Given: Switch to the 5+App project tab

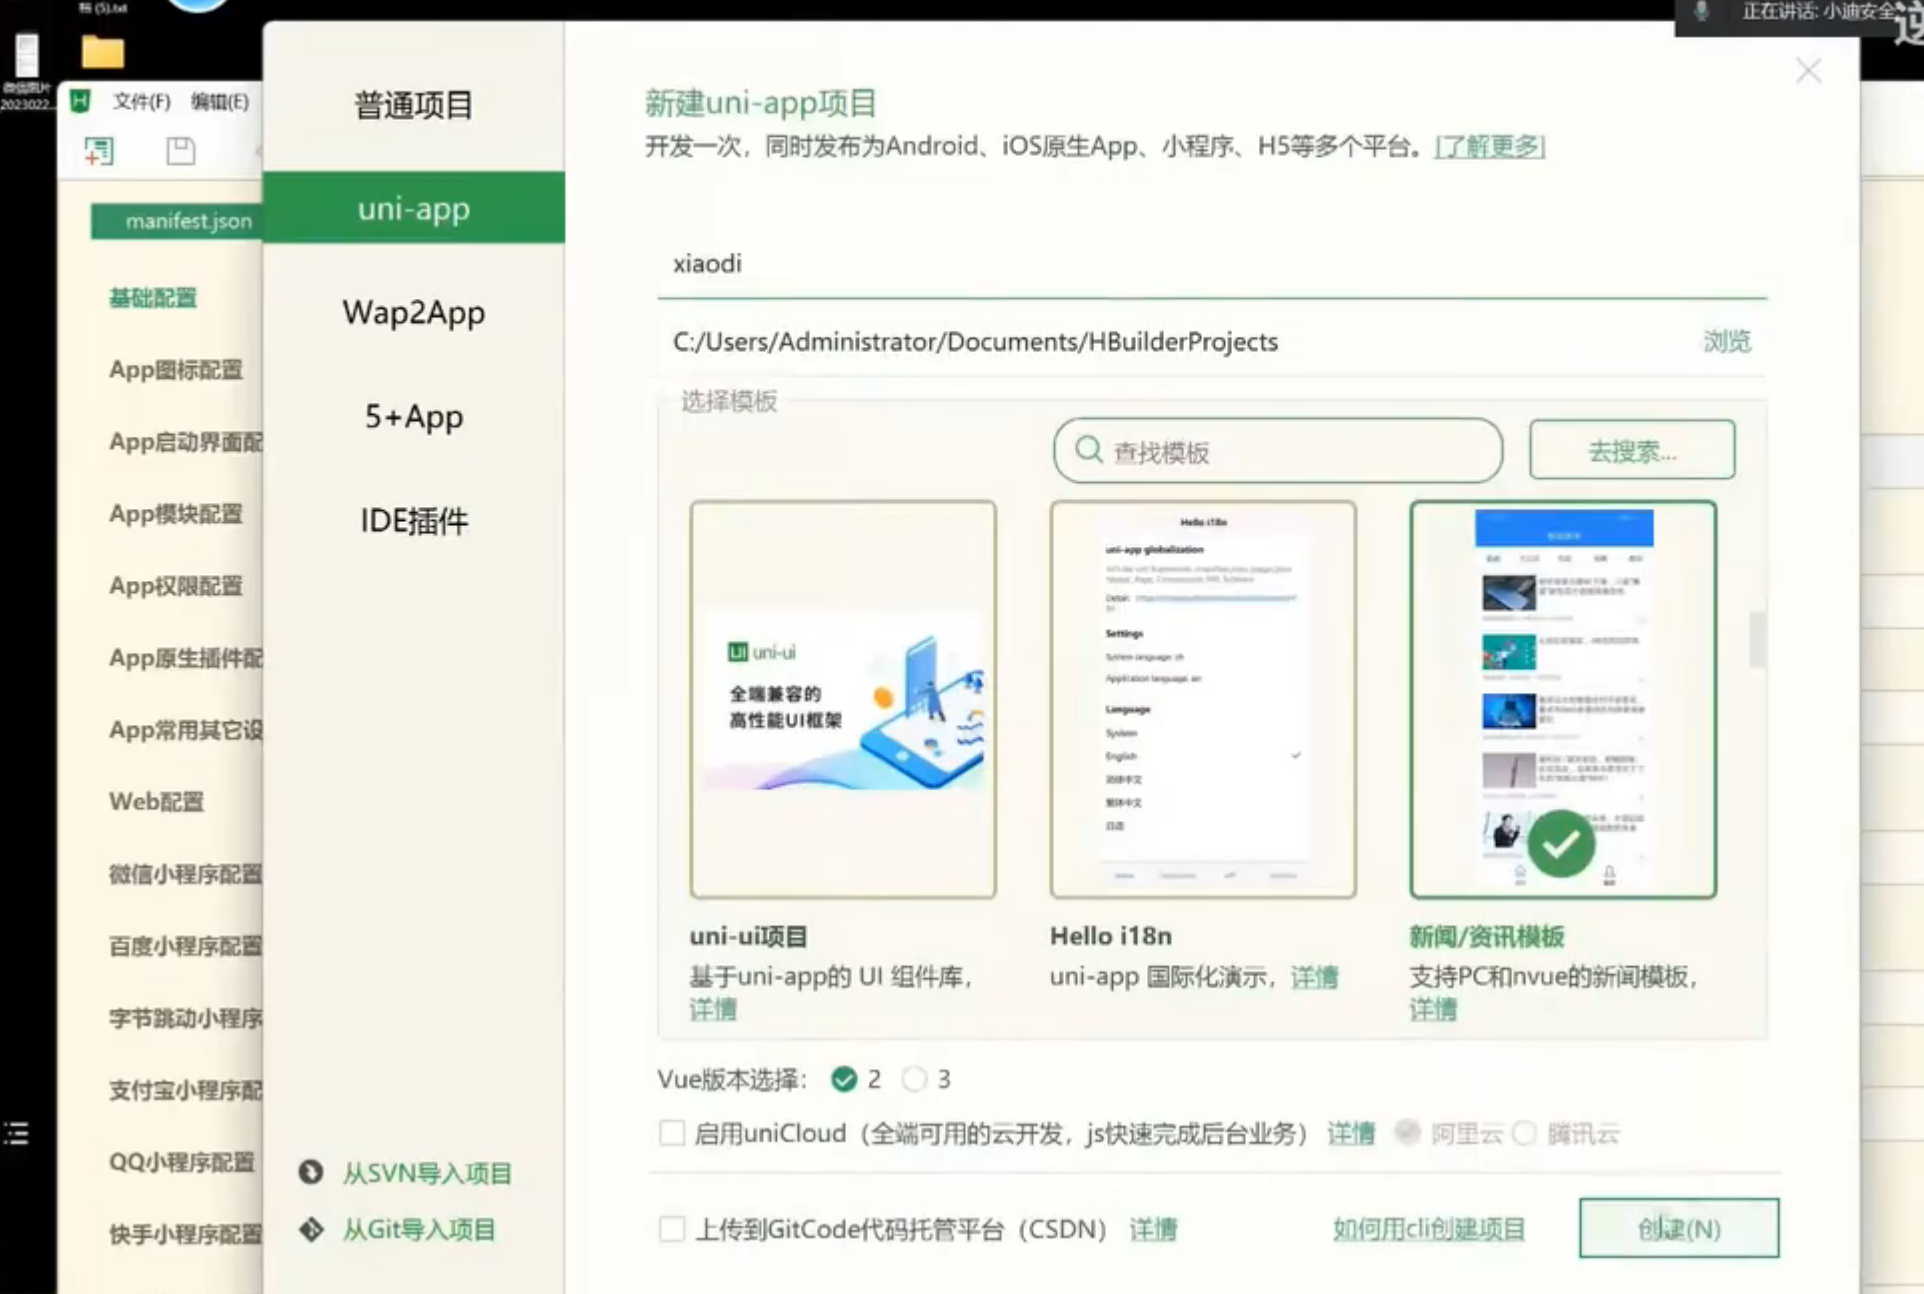Looking at the screenshot, I should [413, 416].
